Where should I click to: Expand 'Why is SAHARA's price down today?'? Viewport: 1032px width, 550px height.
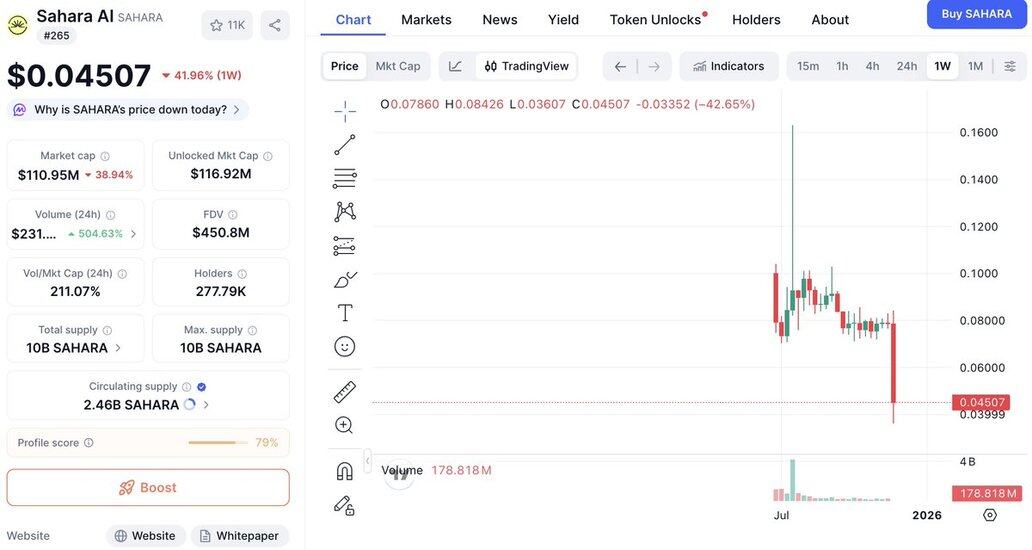pyautogui.click(x=130, y=110)
